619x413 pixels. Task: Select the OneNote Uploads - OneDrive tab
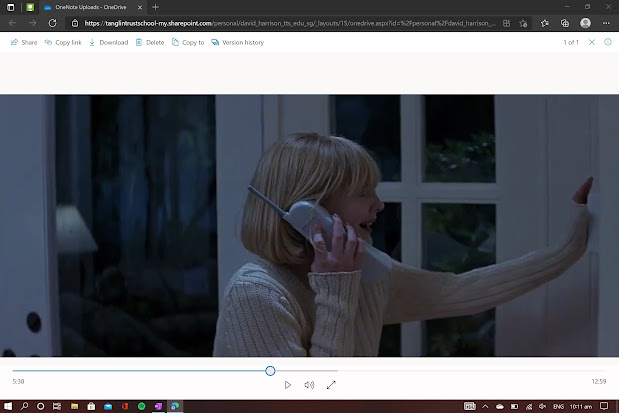click(91, 7)
